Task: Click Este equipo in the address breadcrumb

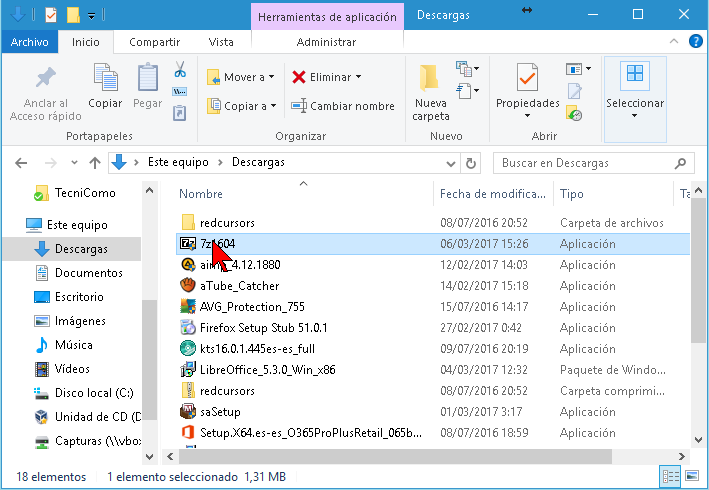Action: [x=178, y=162]
